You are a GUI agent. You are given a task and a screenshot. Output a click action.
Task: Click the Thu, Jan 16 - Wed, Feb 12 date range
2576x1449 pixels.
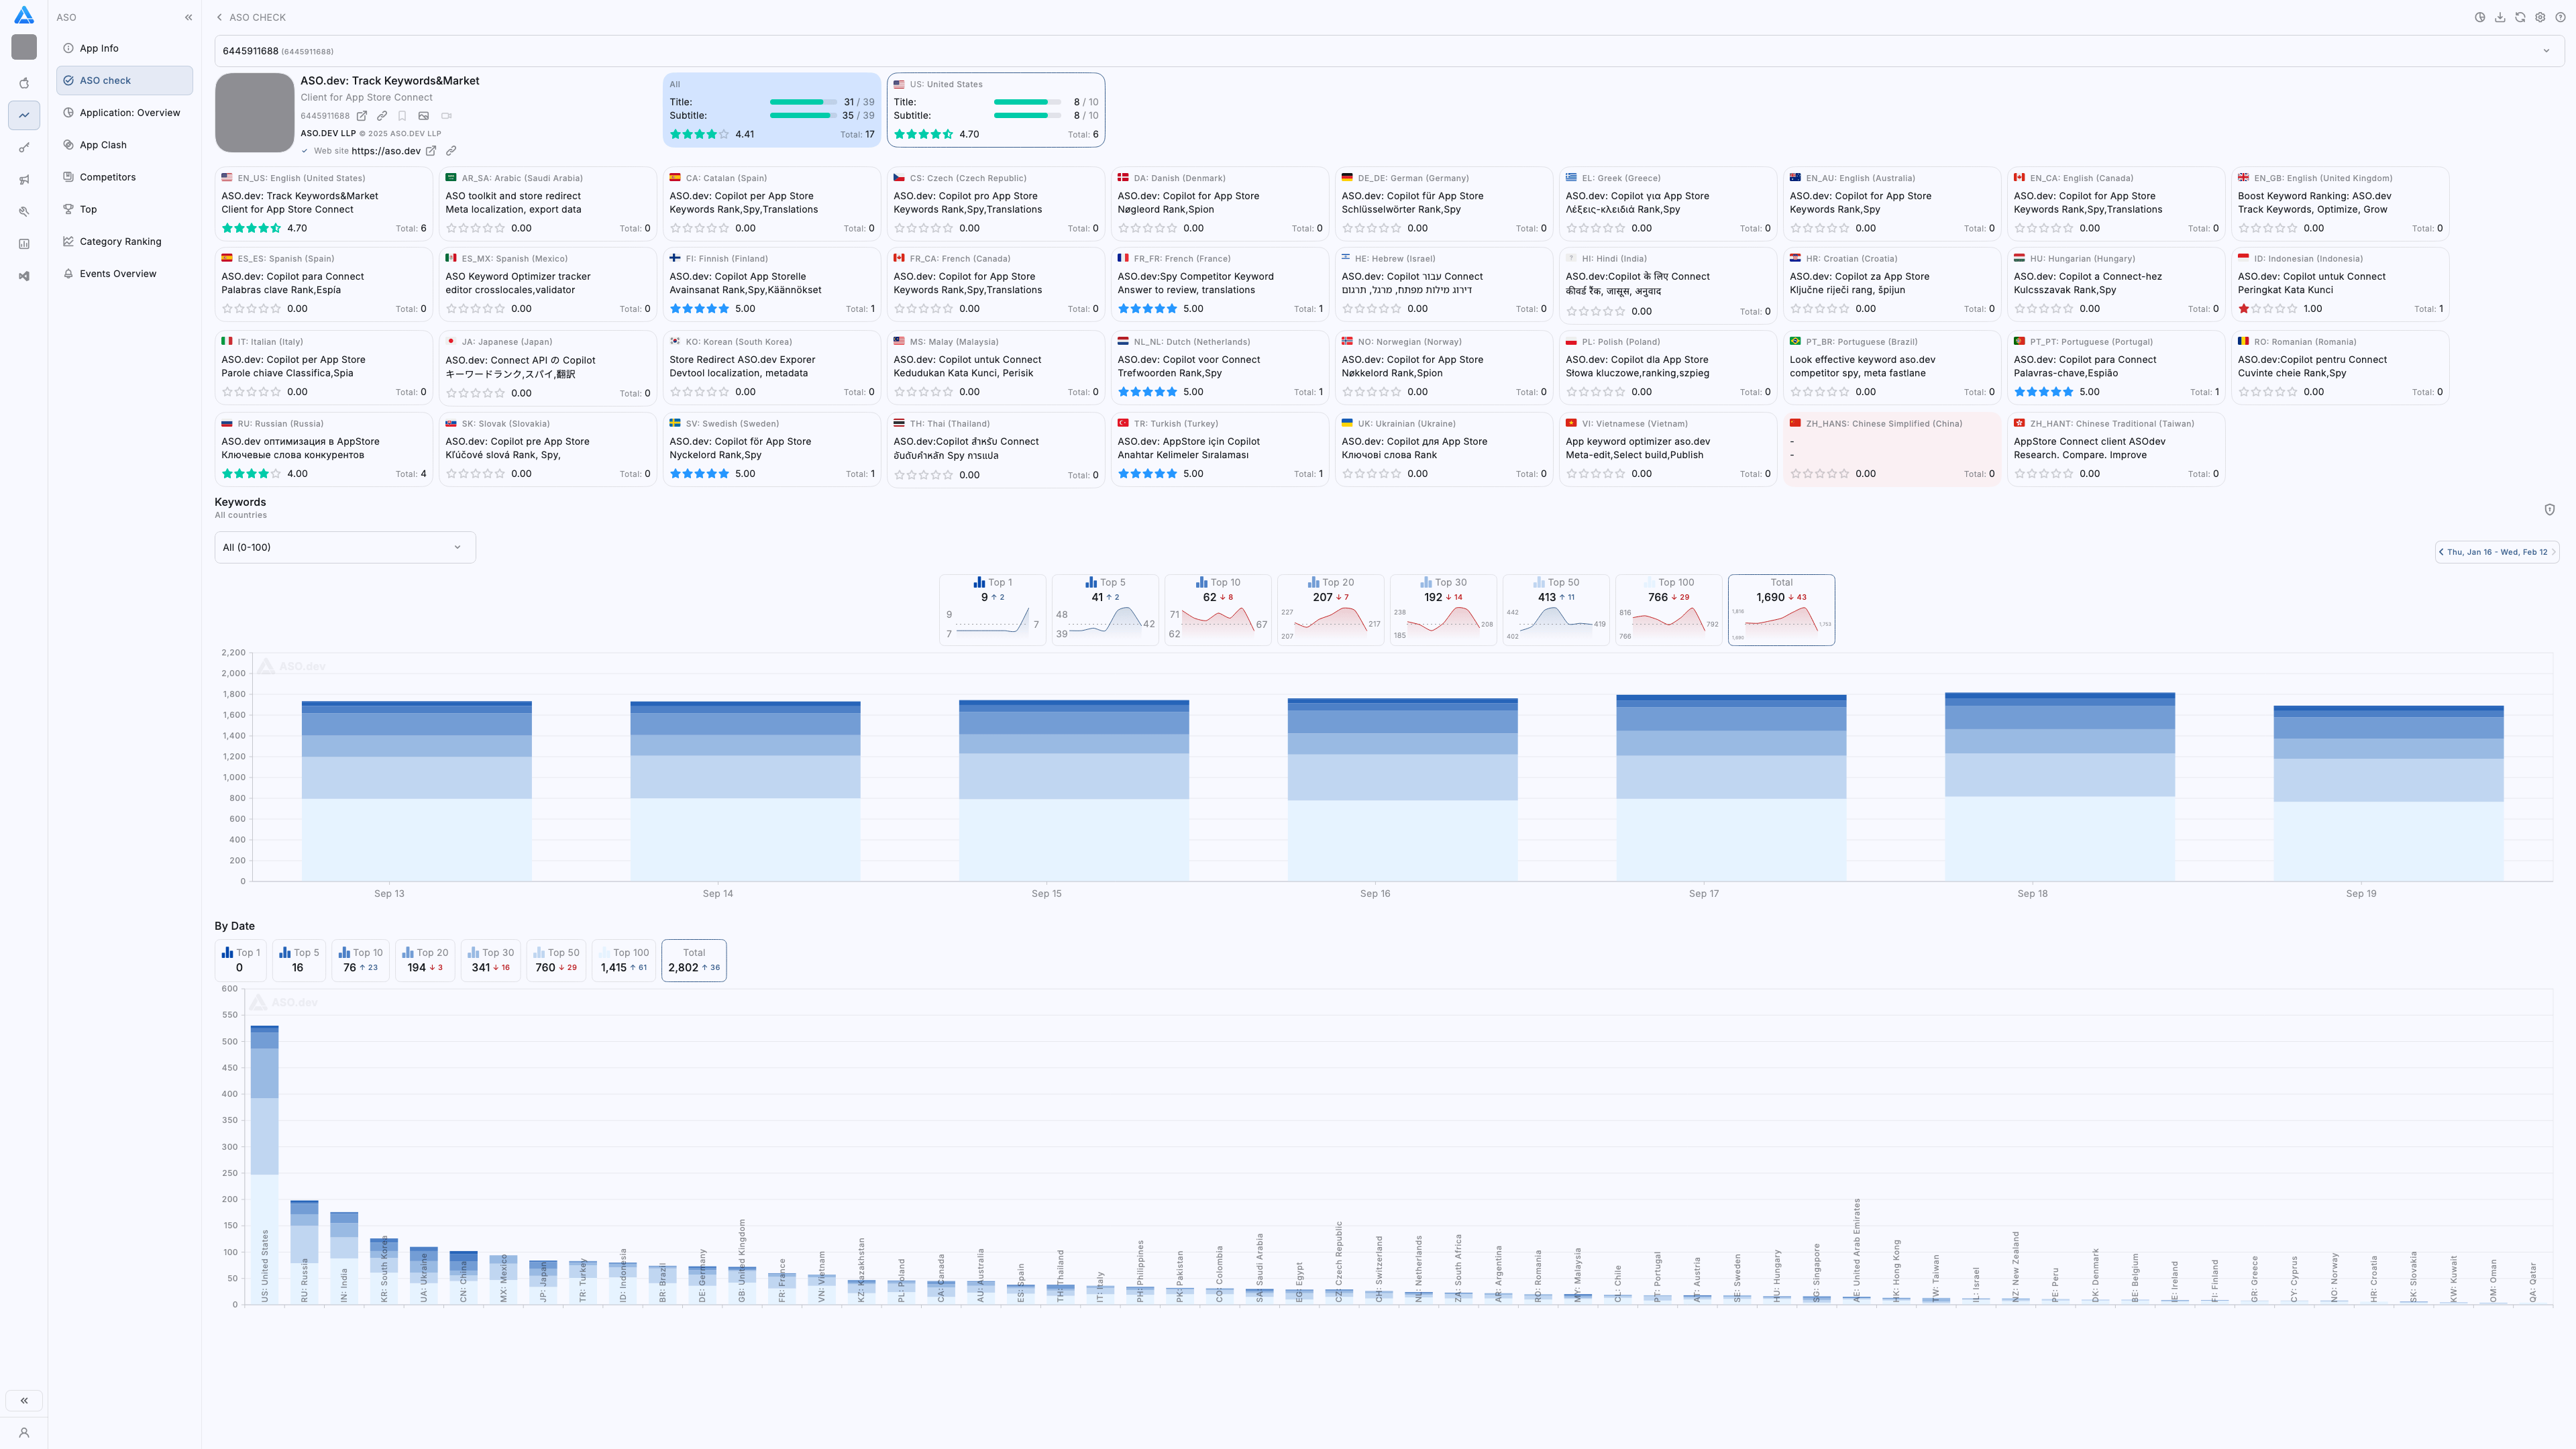point(2496,552)
